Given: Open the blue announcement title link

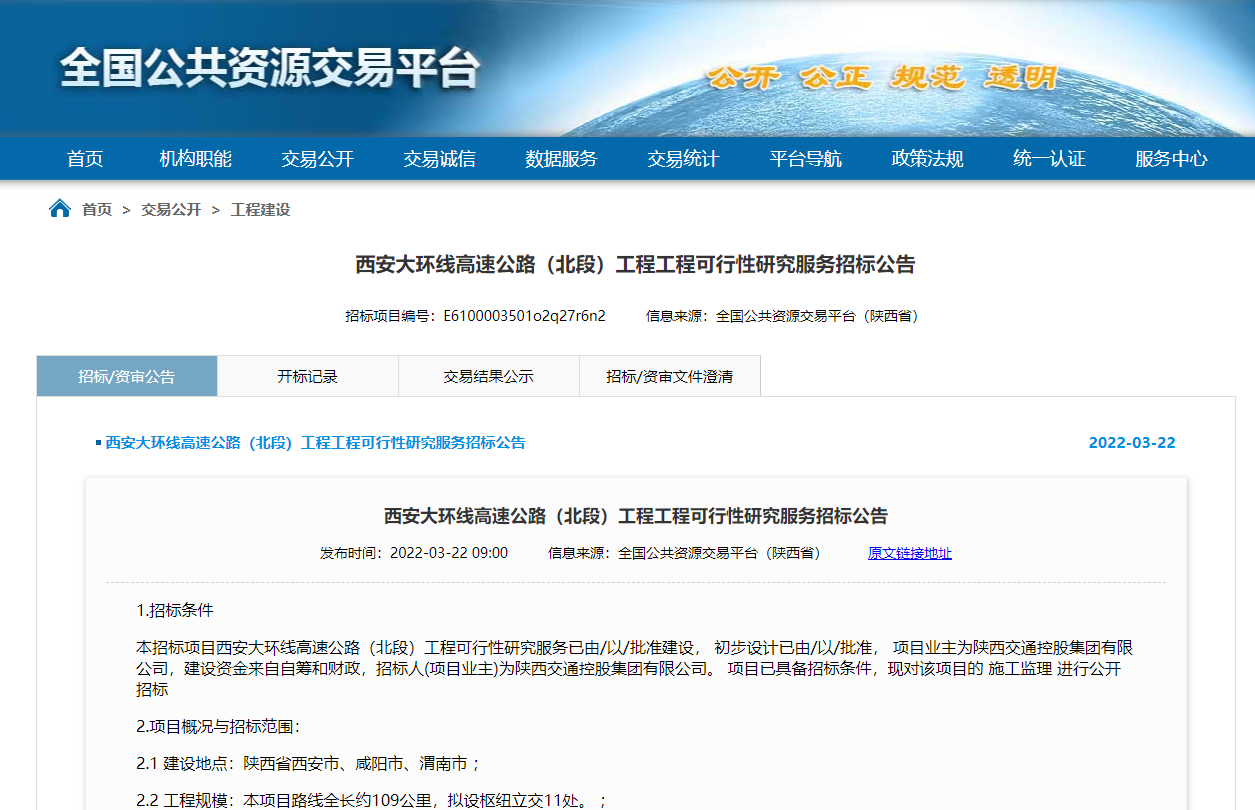Looking at the screenshot, I should pyautogui.click(x=315, y=442).
